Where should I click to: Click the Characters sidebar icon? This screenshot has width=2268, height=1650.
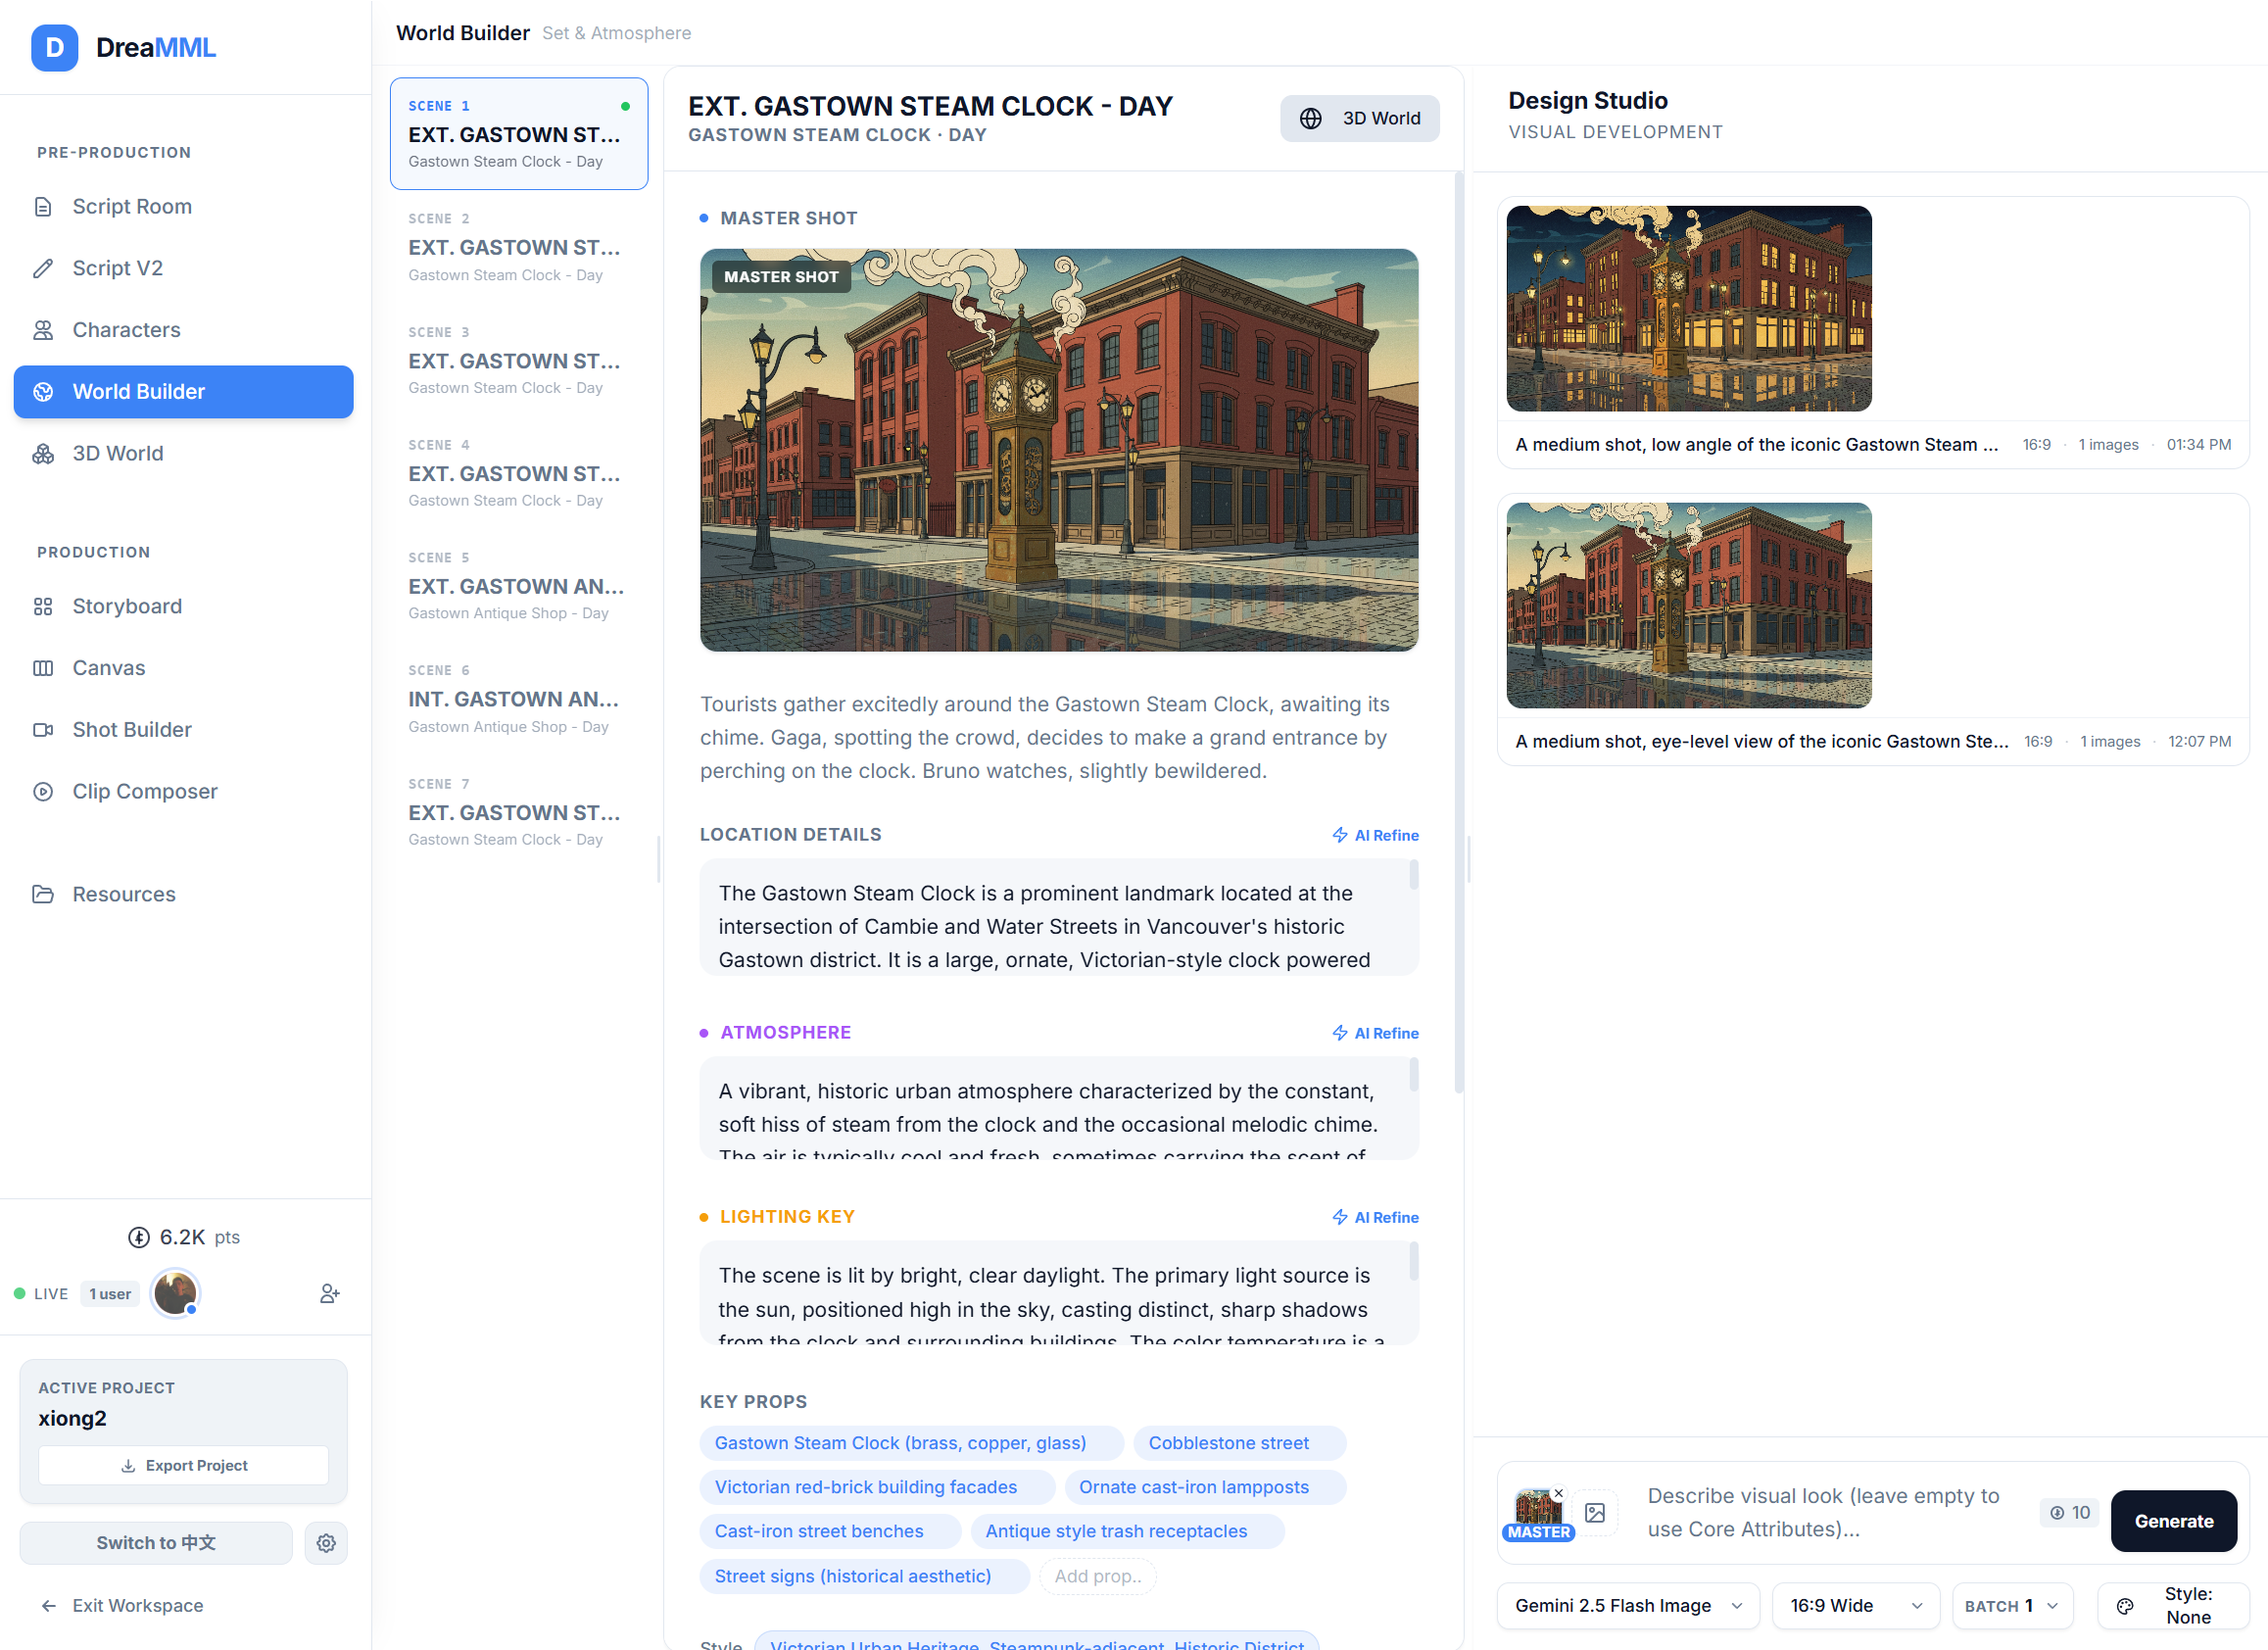click(43, 330)
